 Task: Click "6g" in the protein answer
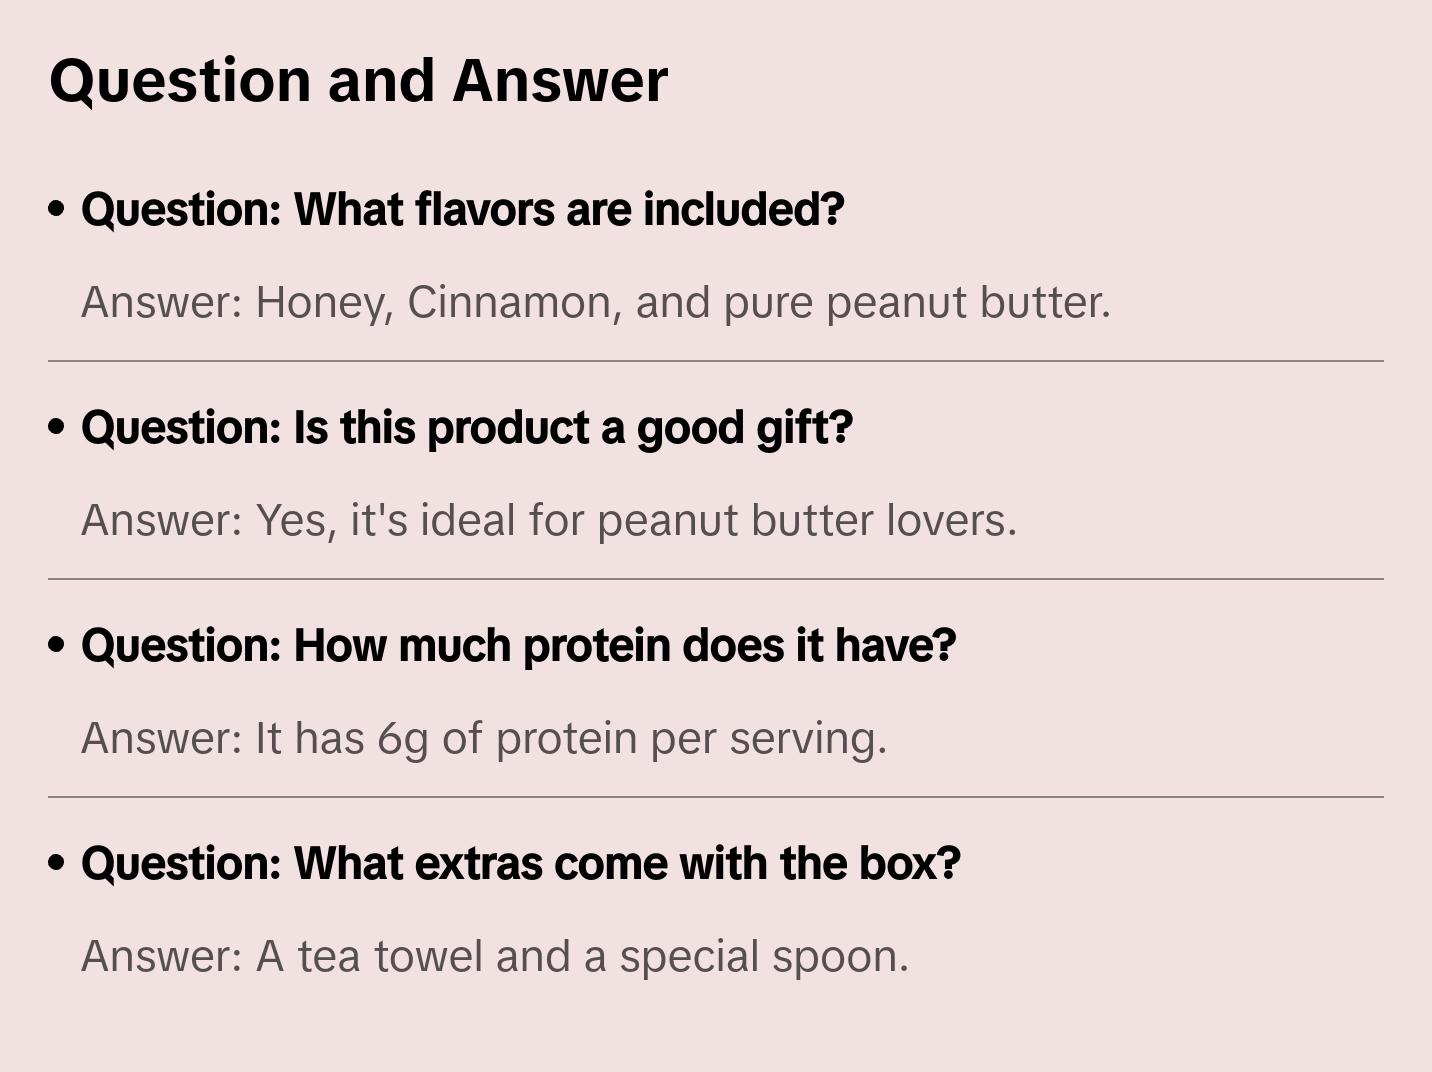click(x=403, y=740)
